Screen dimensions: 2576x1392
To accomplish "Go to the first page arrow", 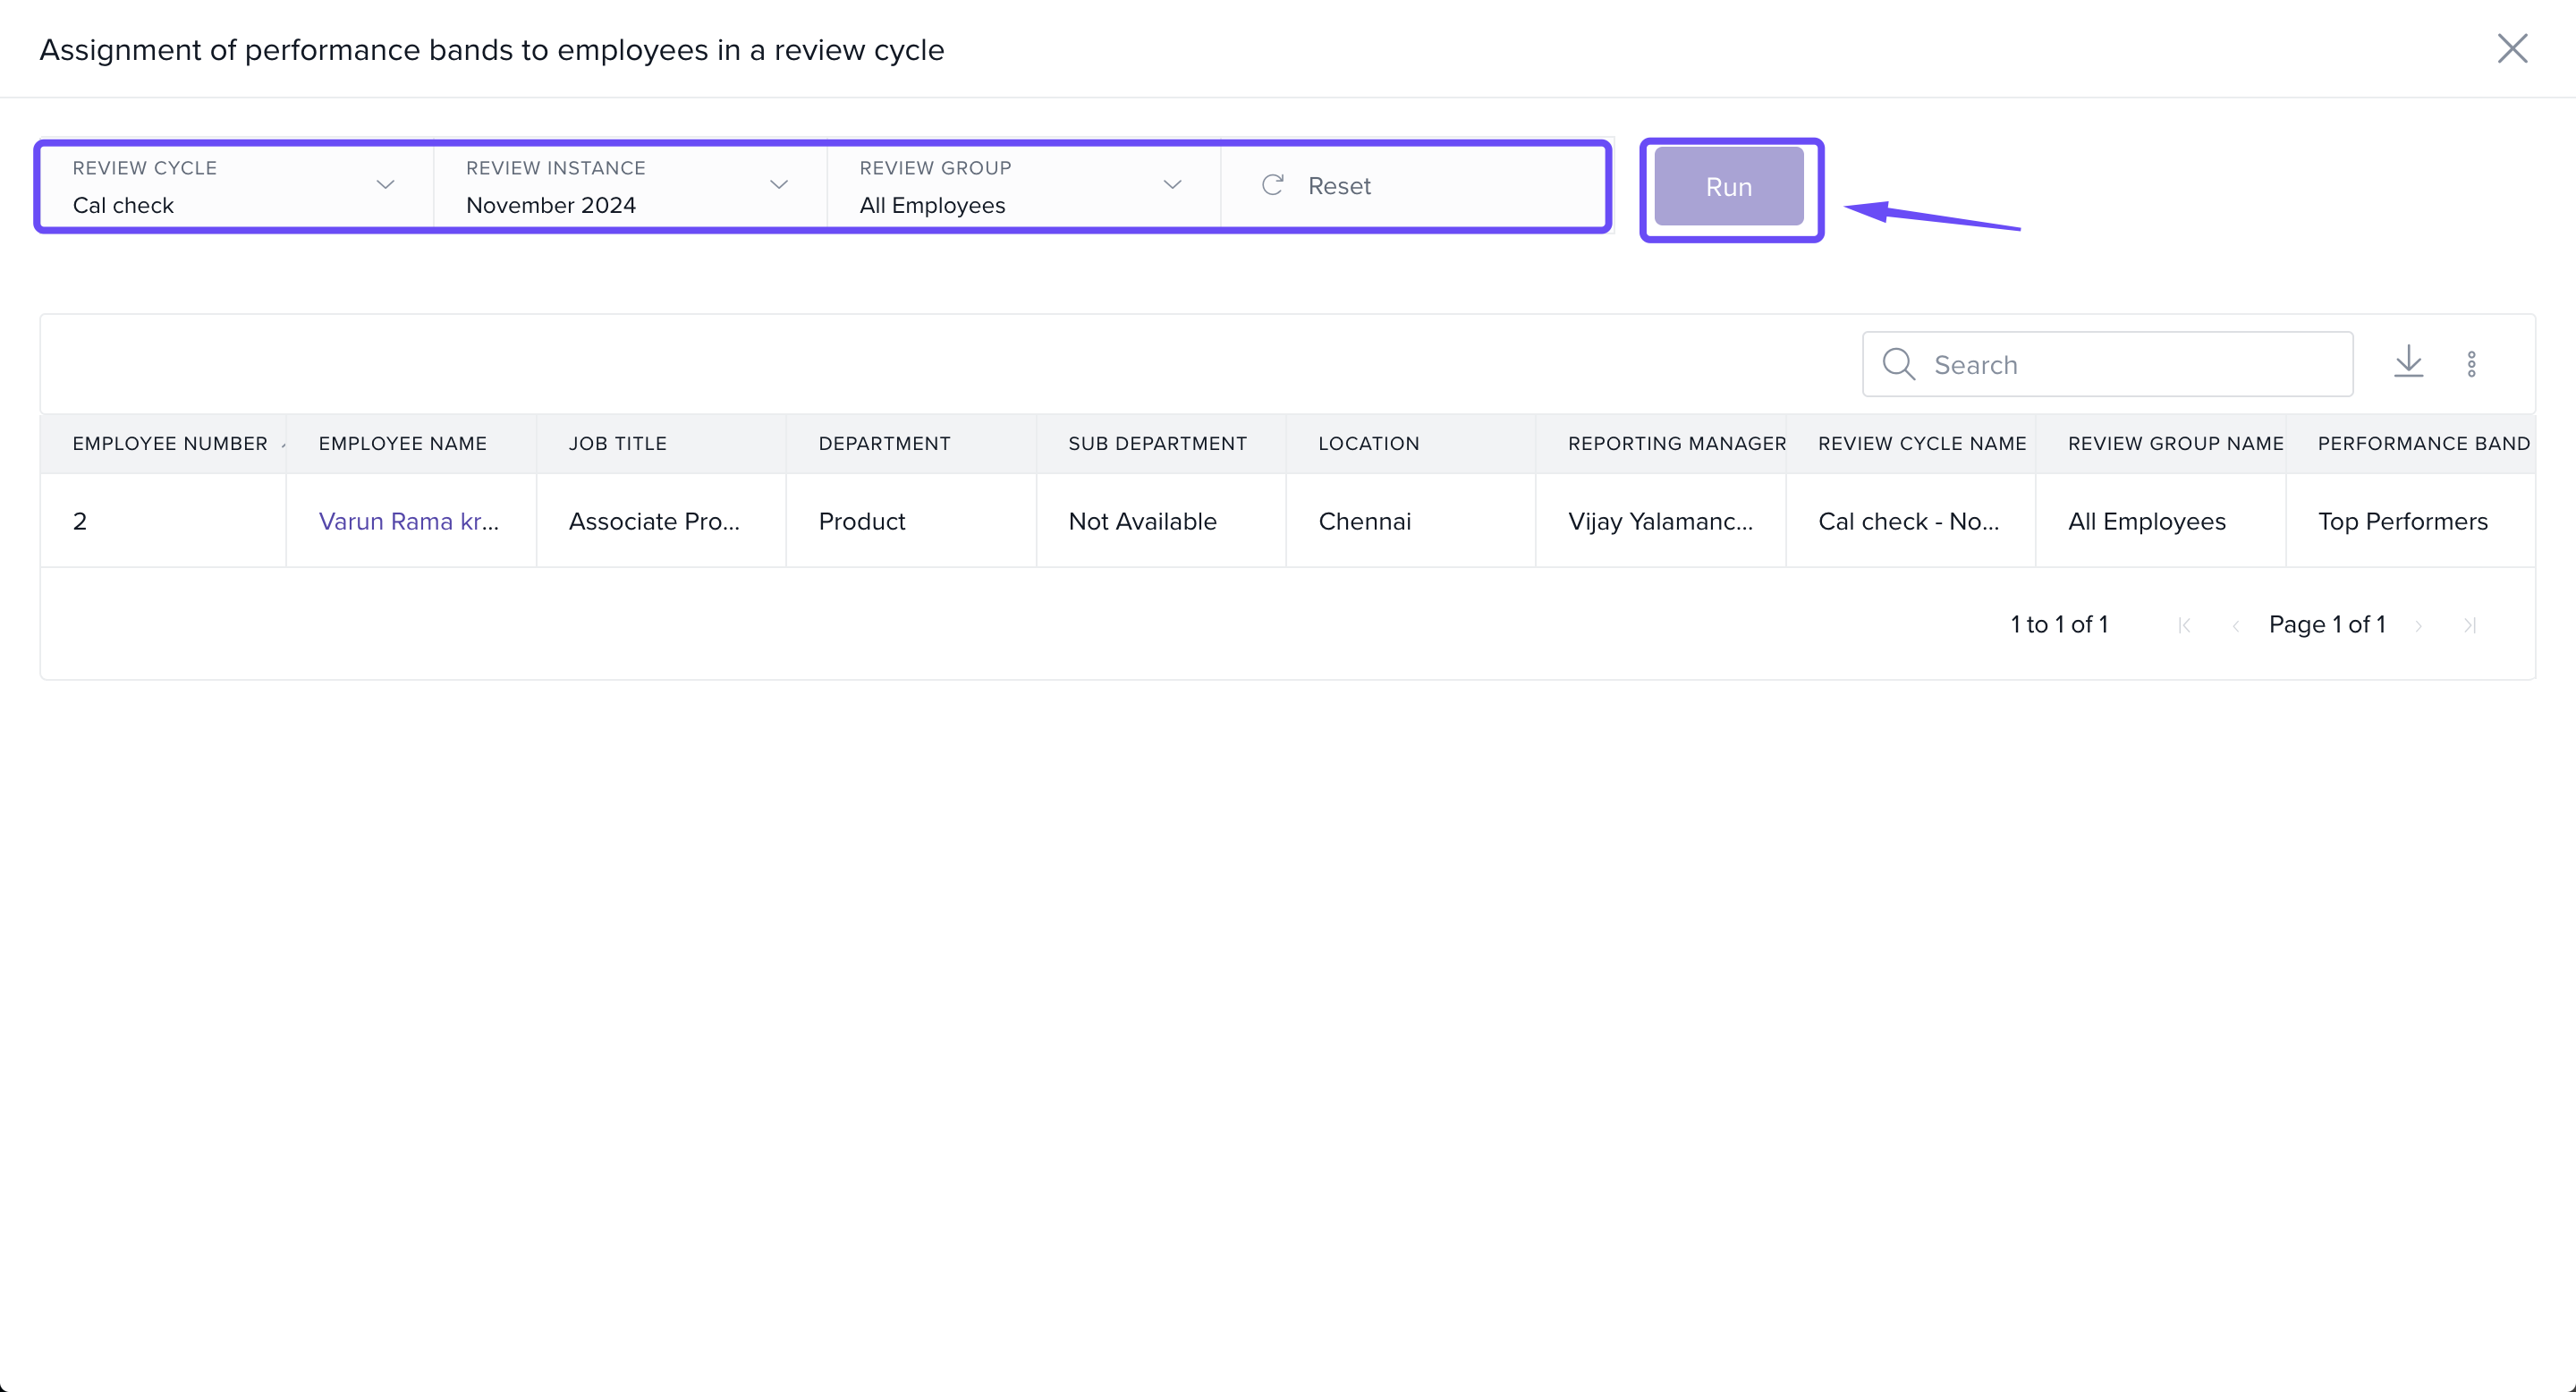I will [x=2184, y=625].
